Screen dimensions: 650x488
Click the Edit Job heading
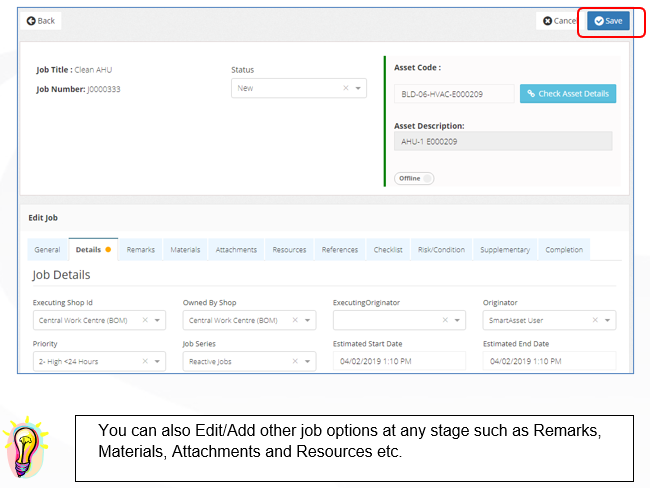[x=43, y=218]
